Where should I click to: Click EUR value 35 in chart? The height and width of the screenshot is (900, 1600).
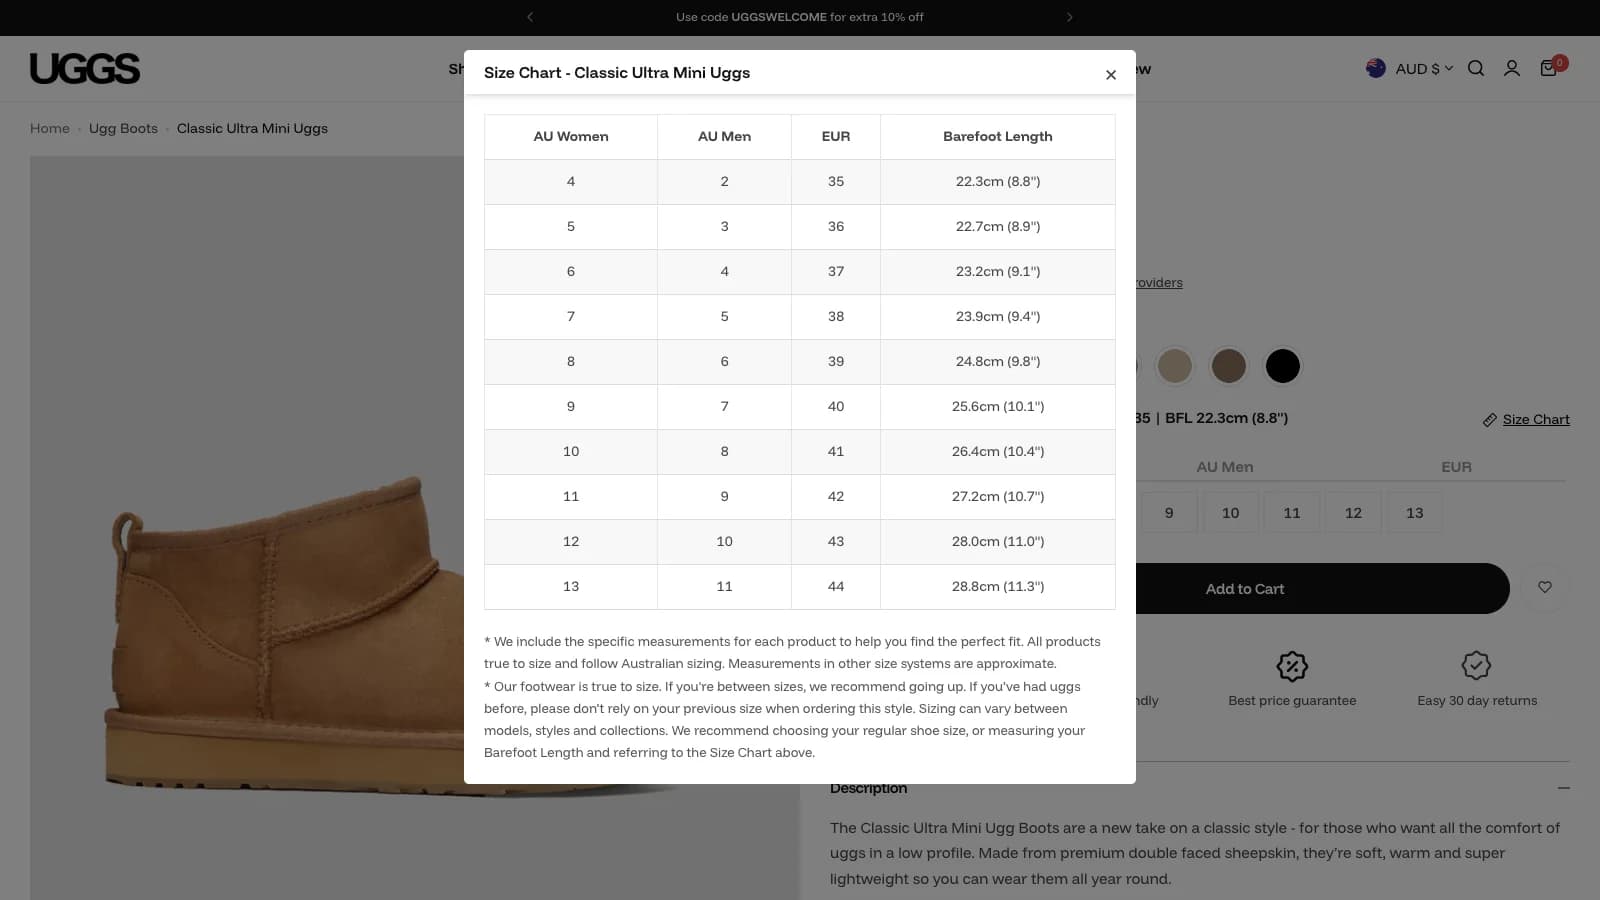point(836,181)
